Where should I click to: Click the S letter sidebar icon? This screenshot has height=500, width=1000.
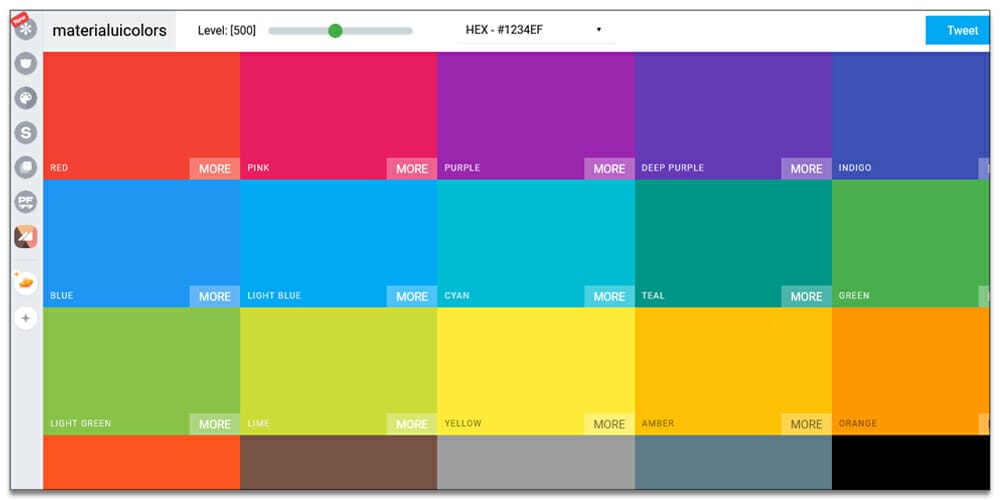(26, 133)
